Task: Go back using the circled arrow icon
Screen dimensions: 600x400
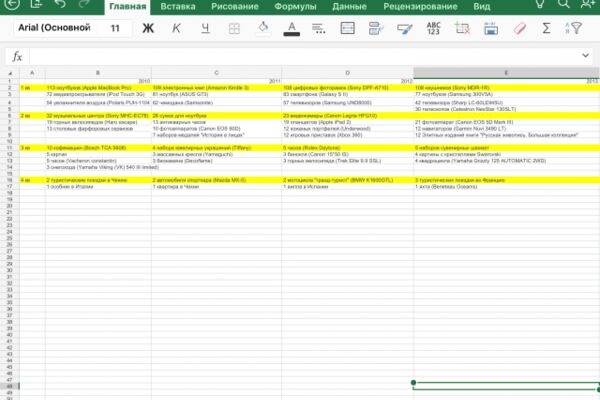Action: point(11,4)
